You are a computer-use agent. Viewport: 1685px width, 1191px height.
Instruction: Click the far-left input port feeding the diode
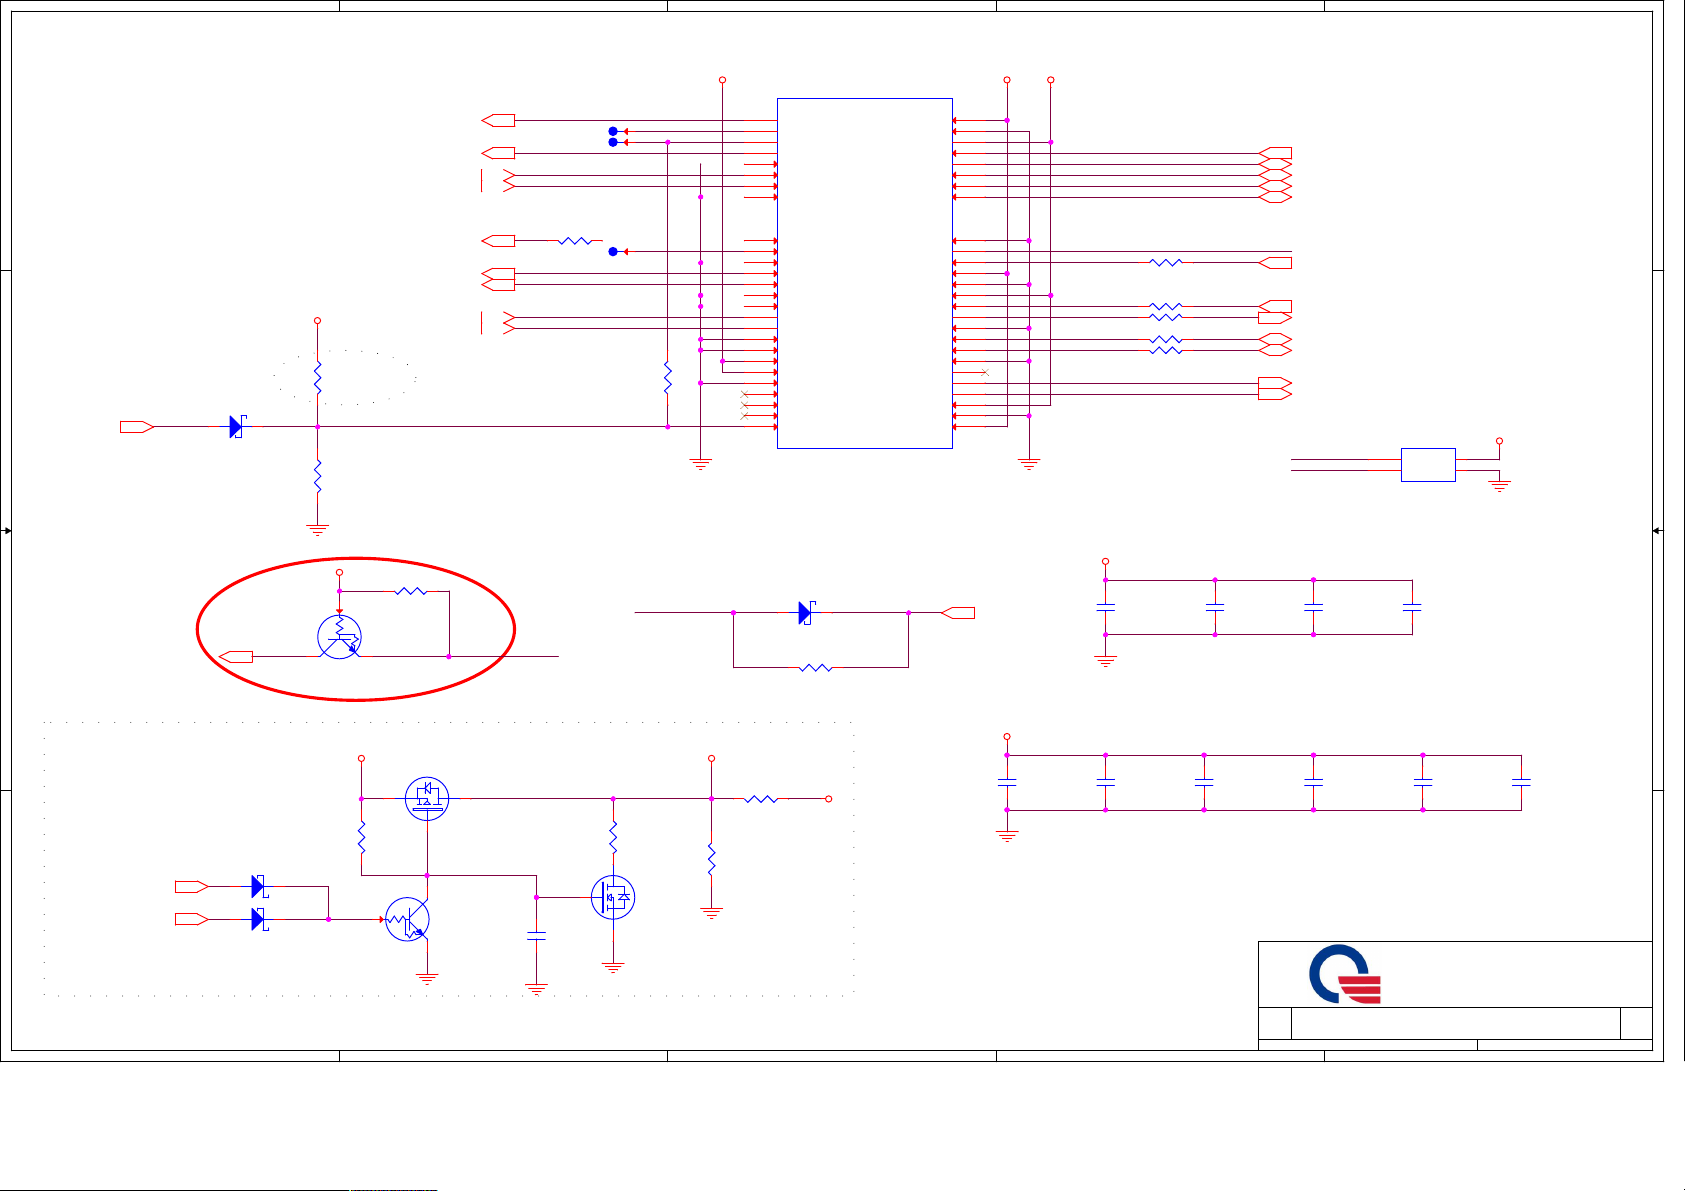point(137,427)
